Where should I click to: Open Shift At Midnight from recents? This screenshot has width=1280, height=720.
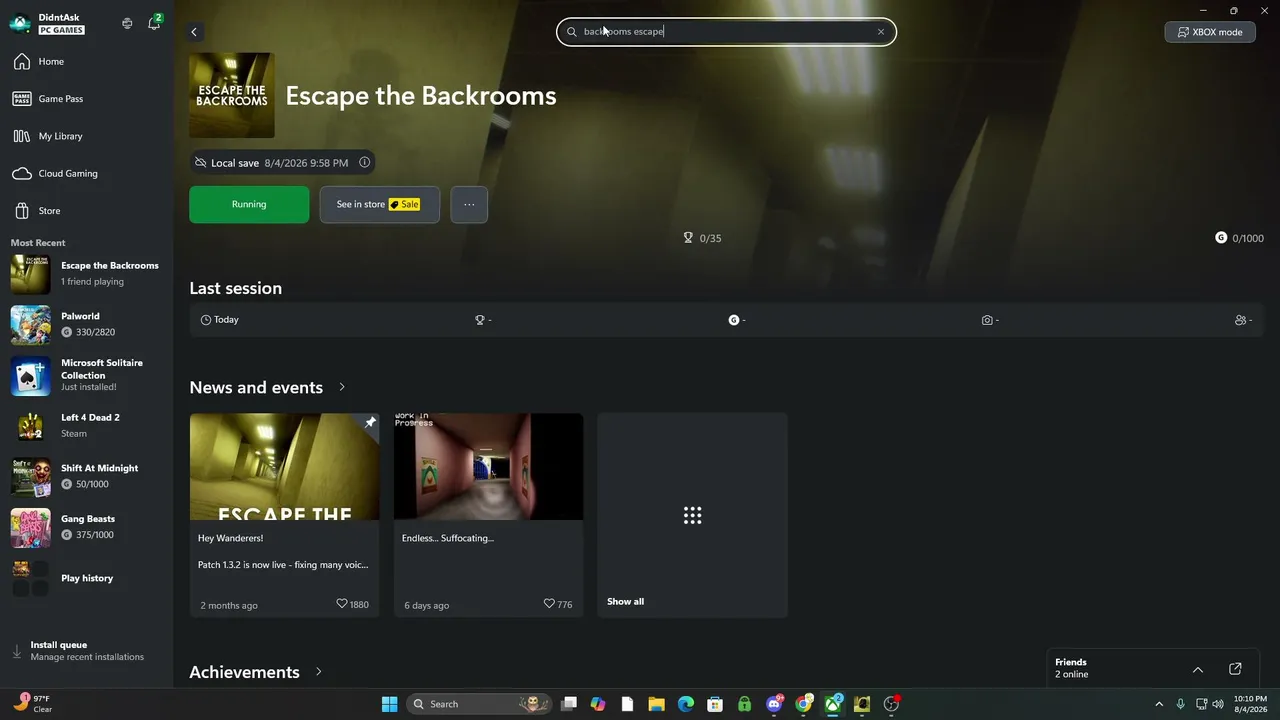click(x=86, y=476)
